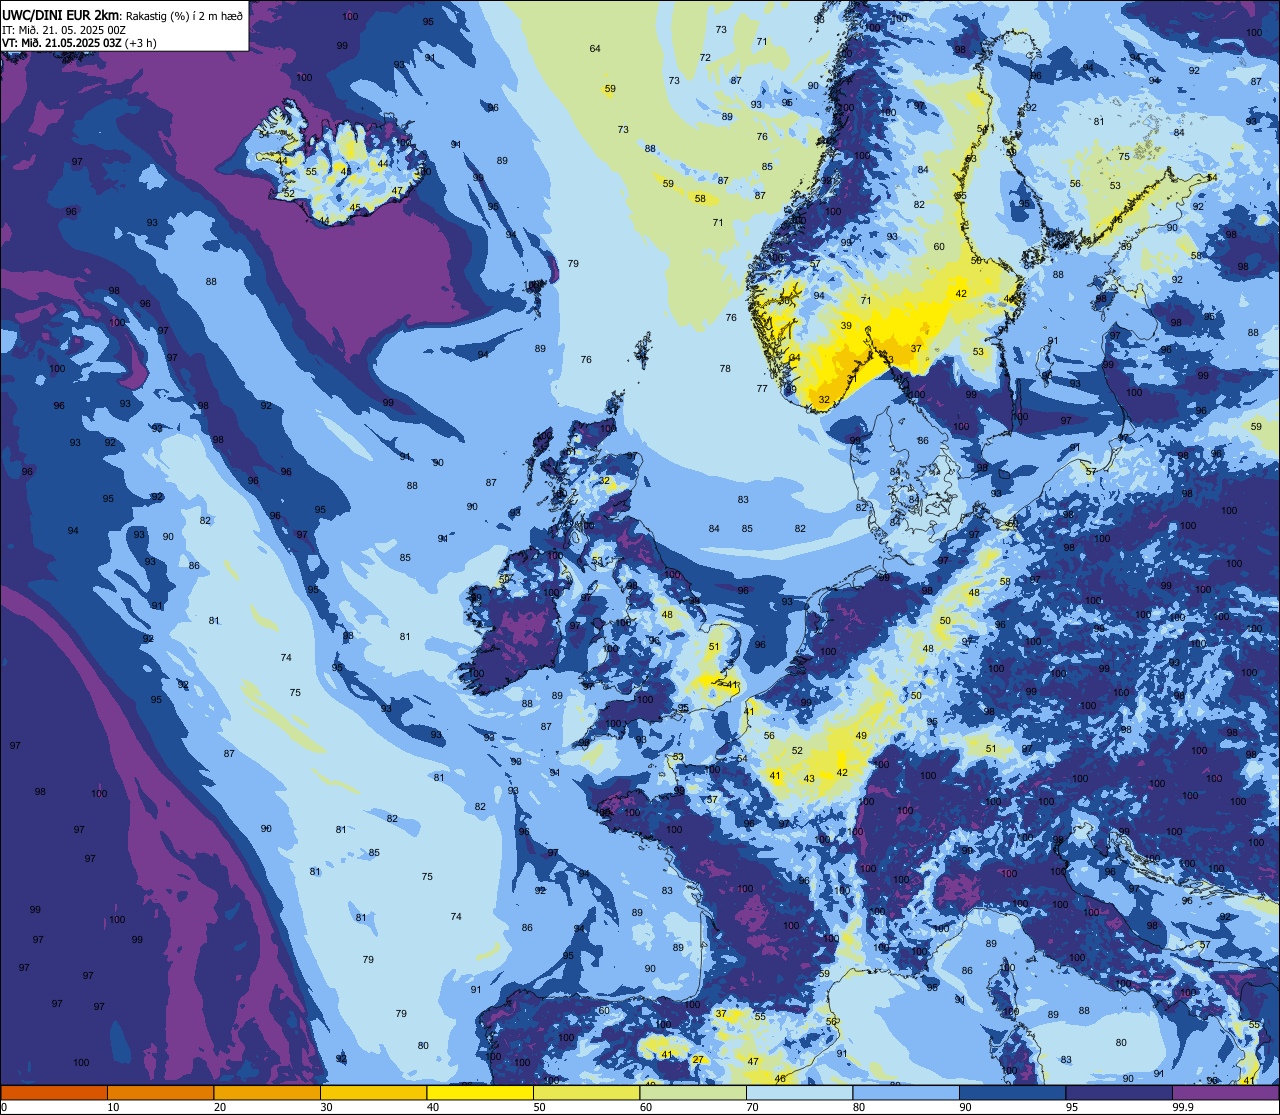Click the value 52 in northern France
Screen dimensions: 1280x1115
click(x=797, y=750)
